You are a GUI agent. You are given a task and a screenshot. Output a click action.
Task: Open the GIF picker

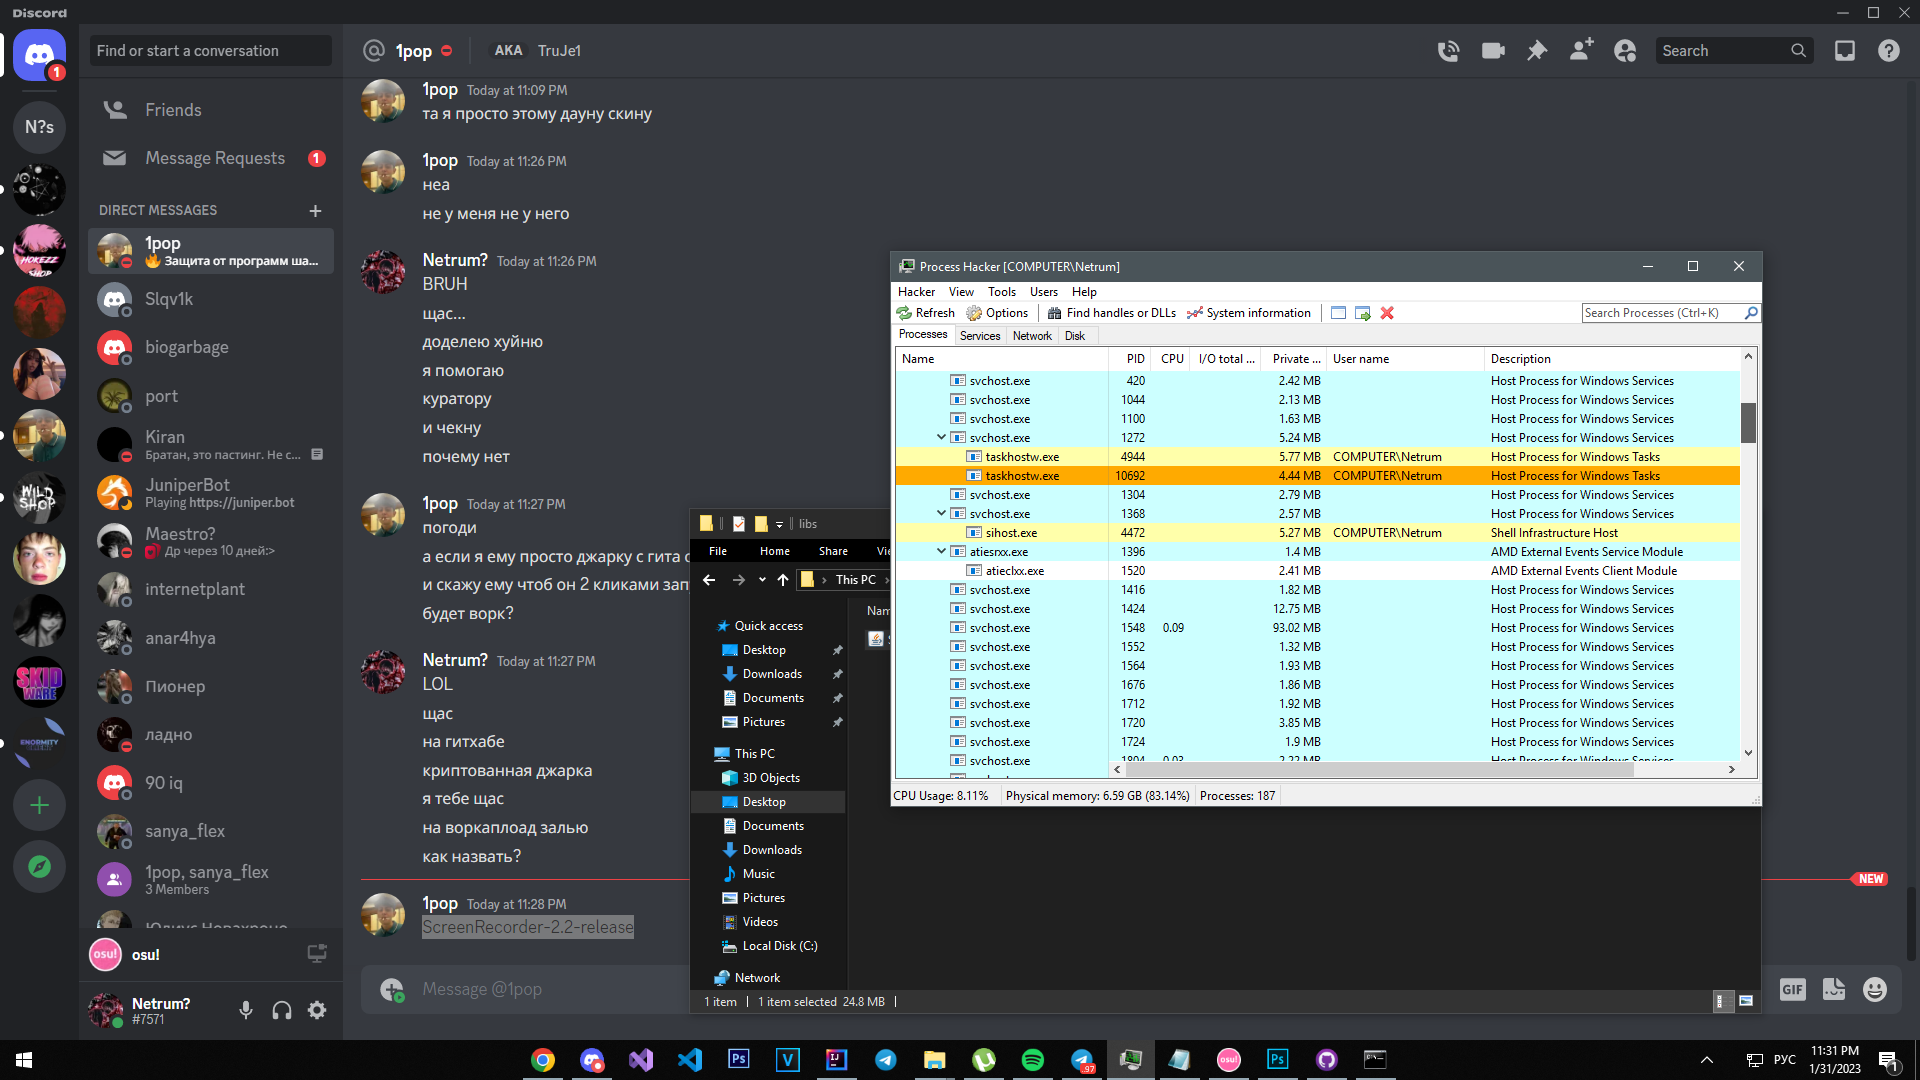(1792, 989)
